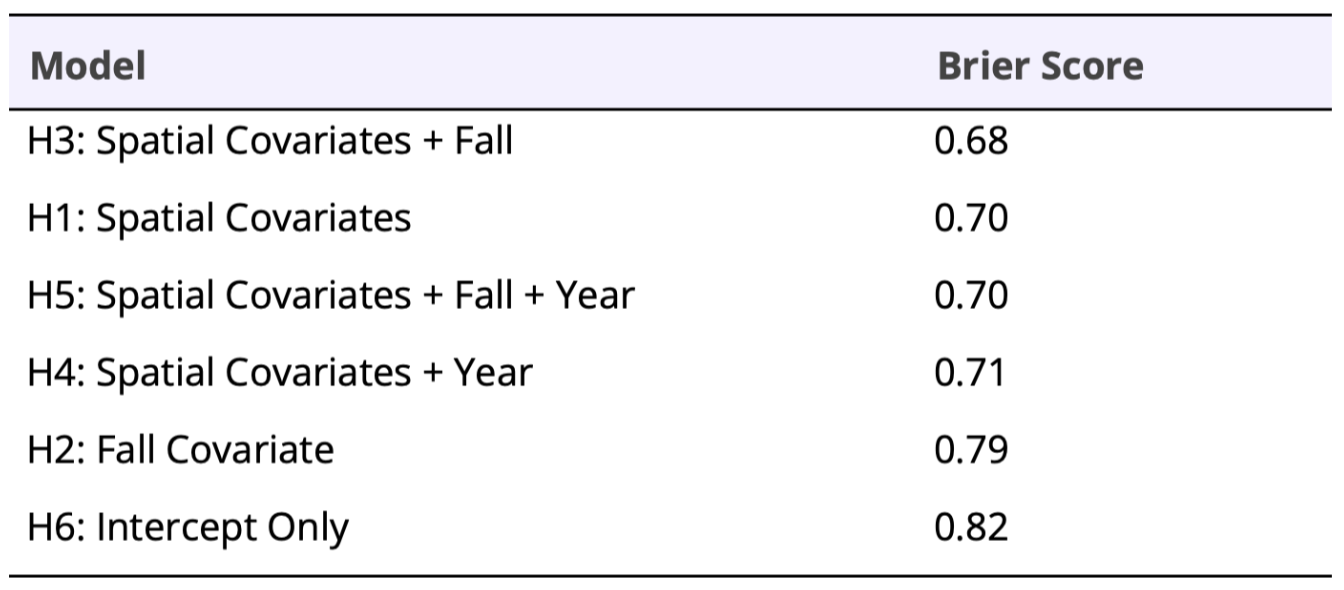Click the Brier Score column header

click(1040, 66)
